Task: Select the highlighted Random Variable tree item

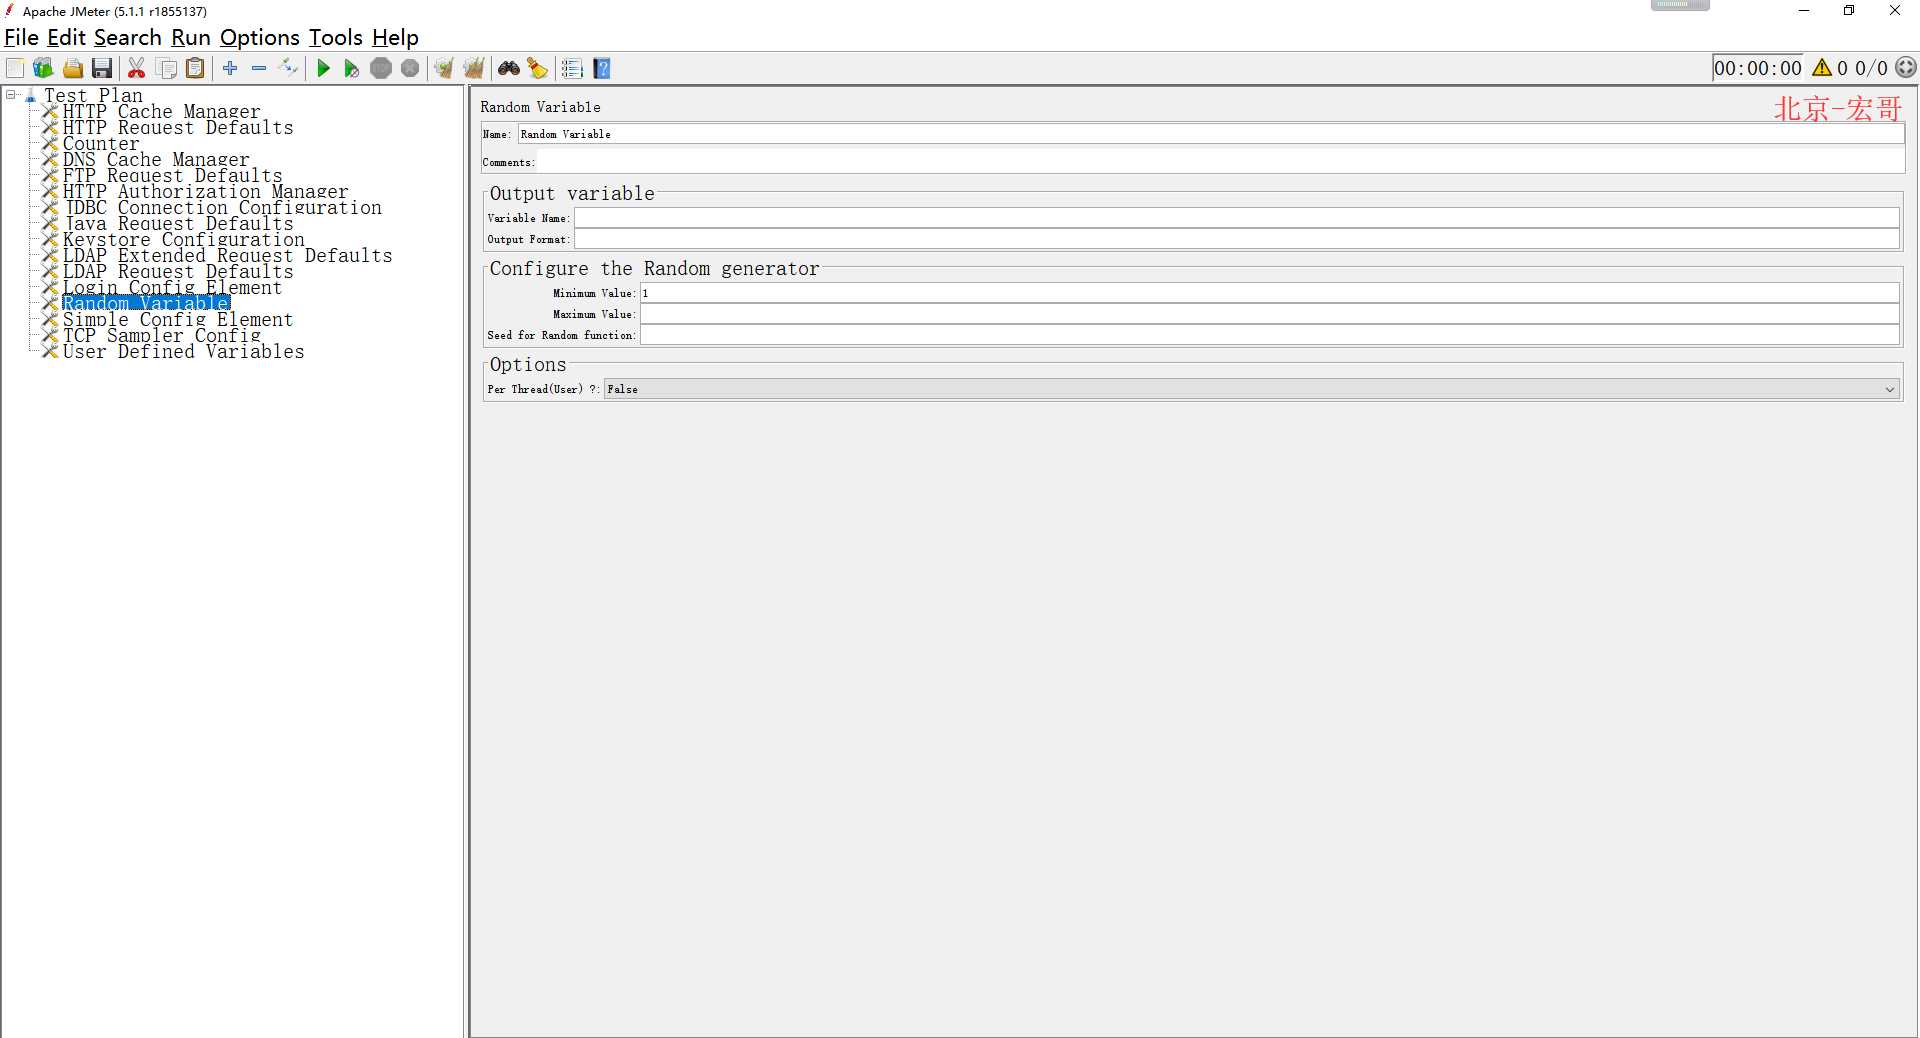Action: click(146, 304)
